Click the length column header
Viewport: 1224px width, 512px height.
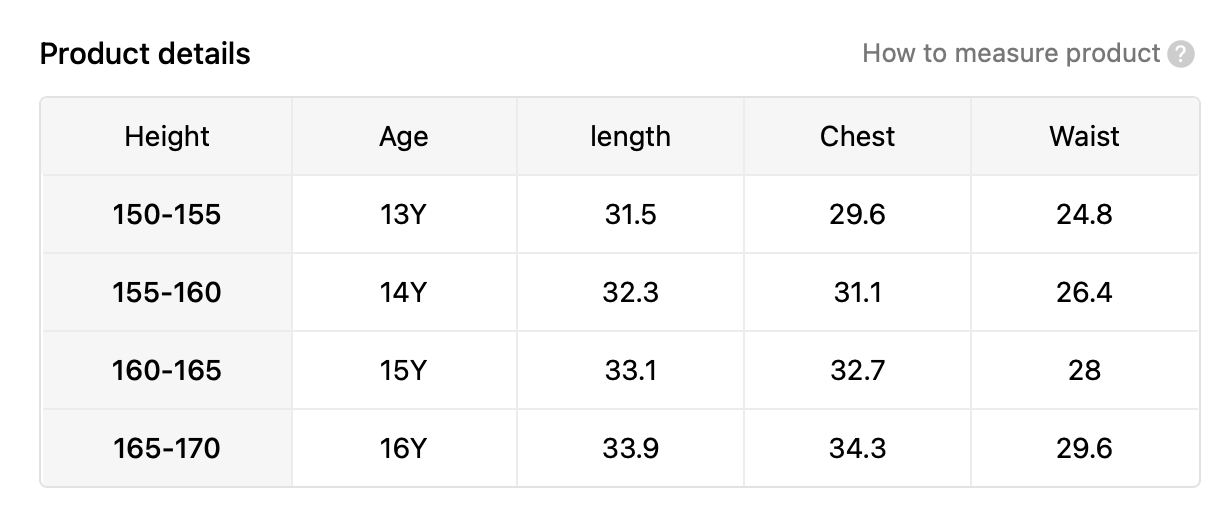pos(630,136)
